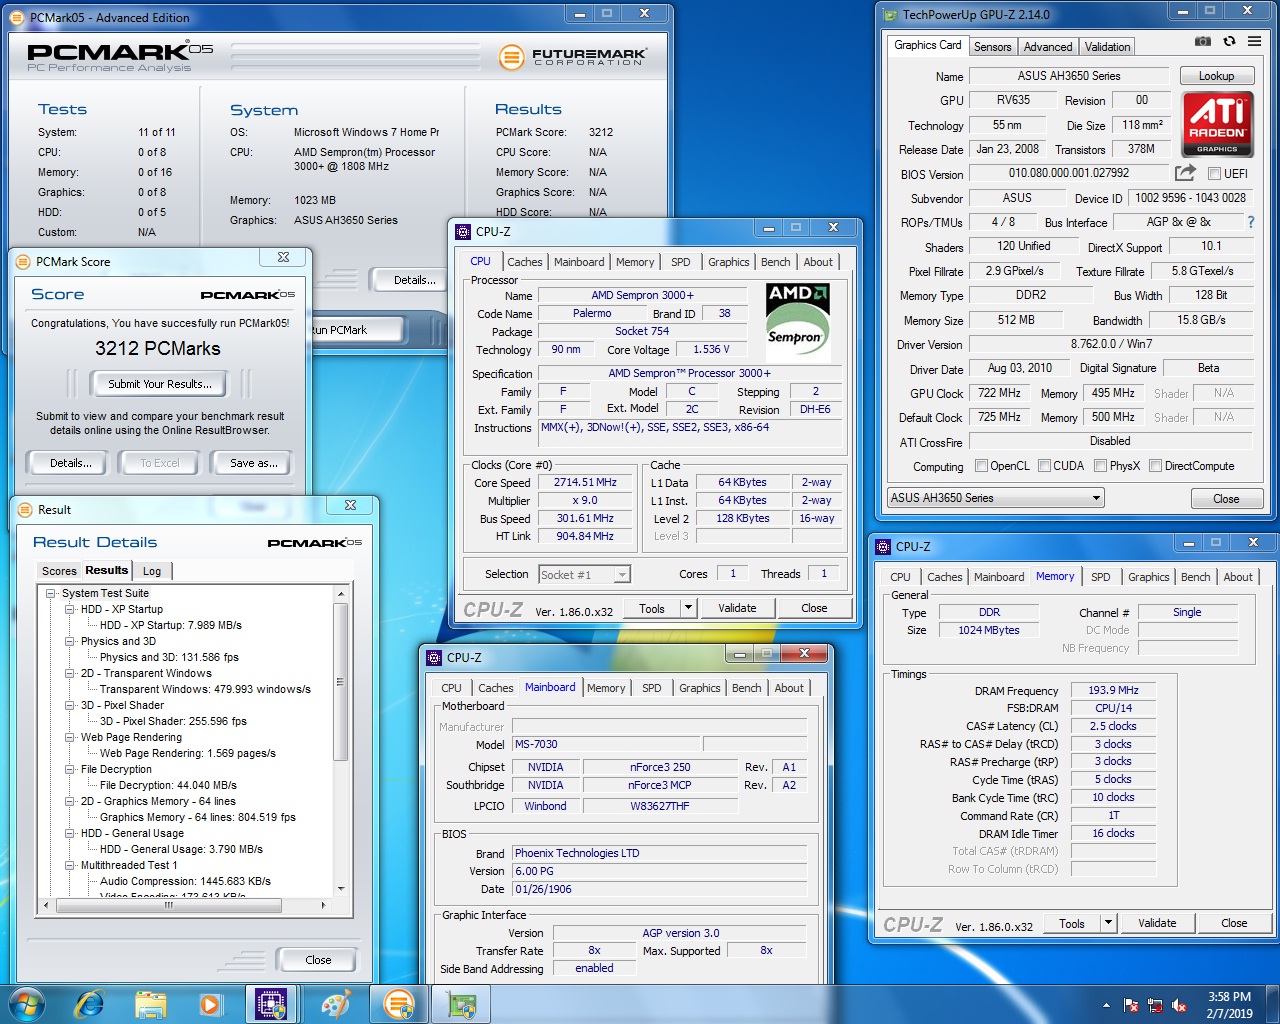Click the PCMark Score dialog title icon

[x=23, y=261]
